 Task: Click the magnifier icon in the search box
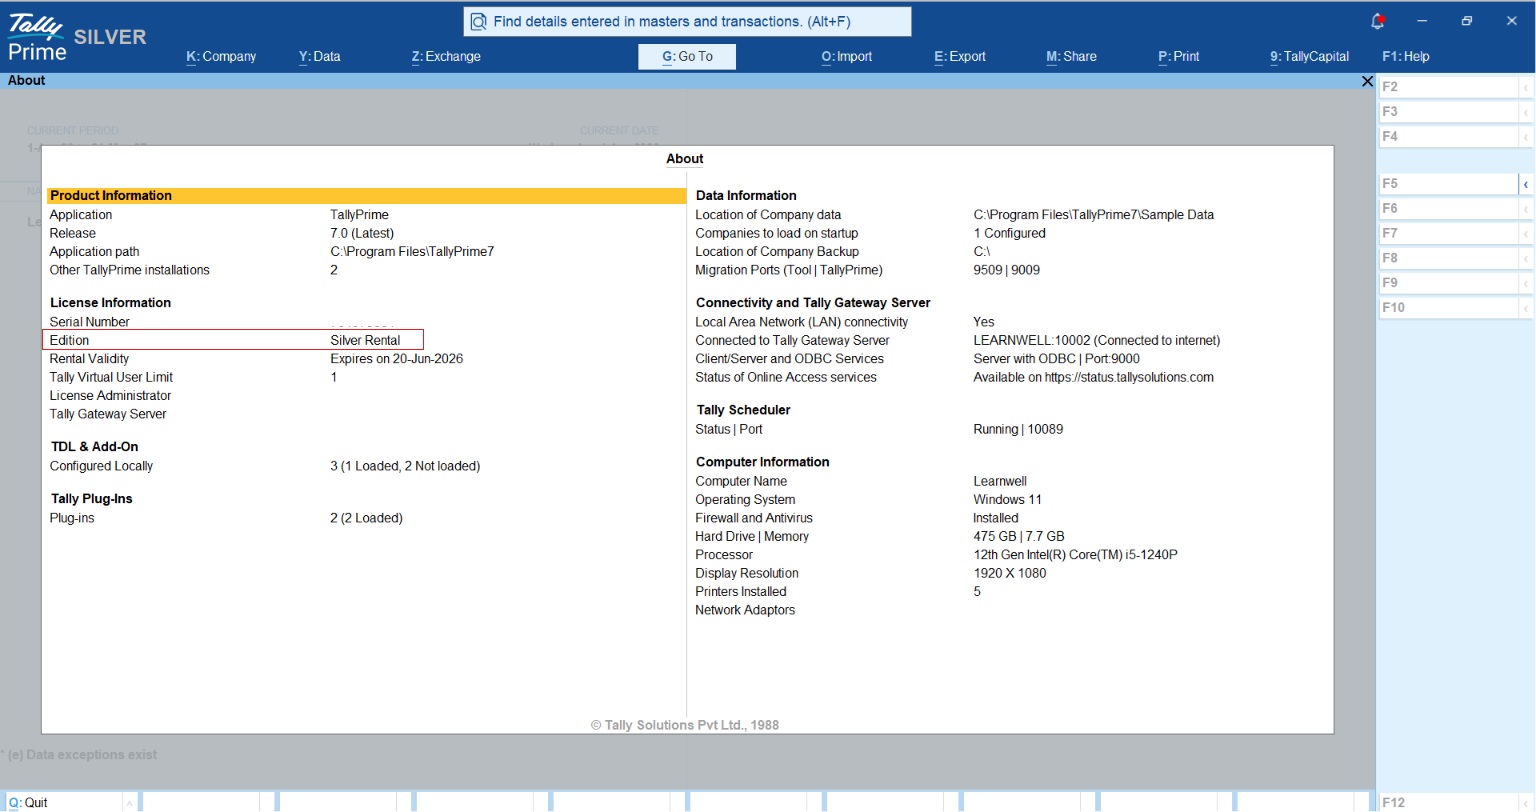478,21
